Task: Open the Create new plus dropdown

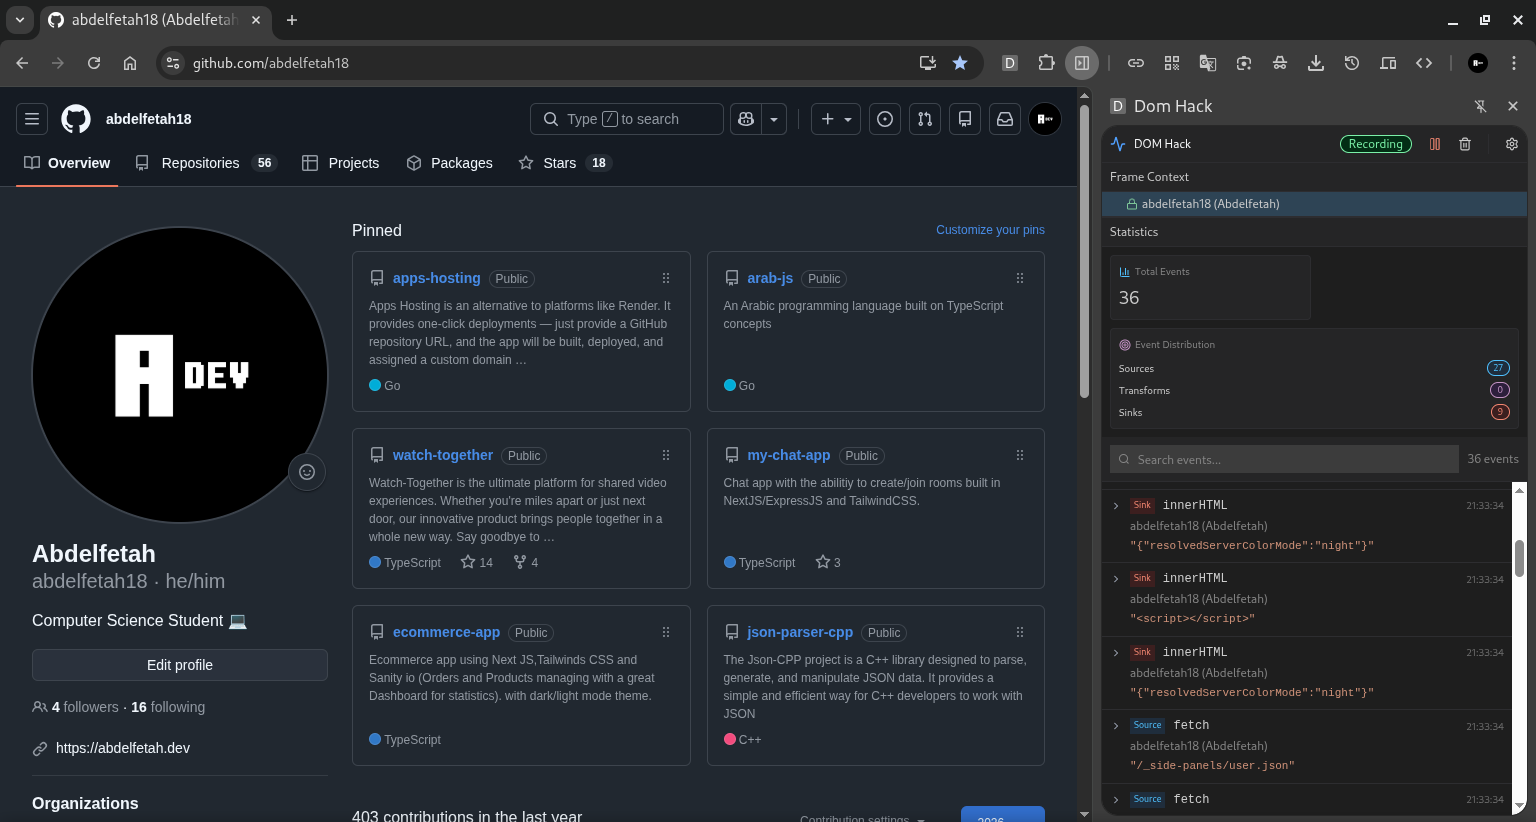Action: point(835,119)
